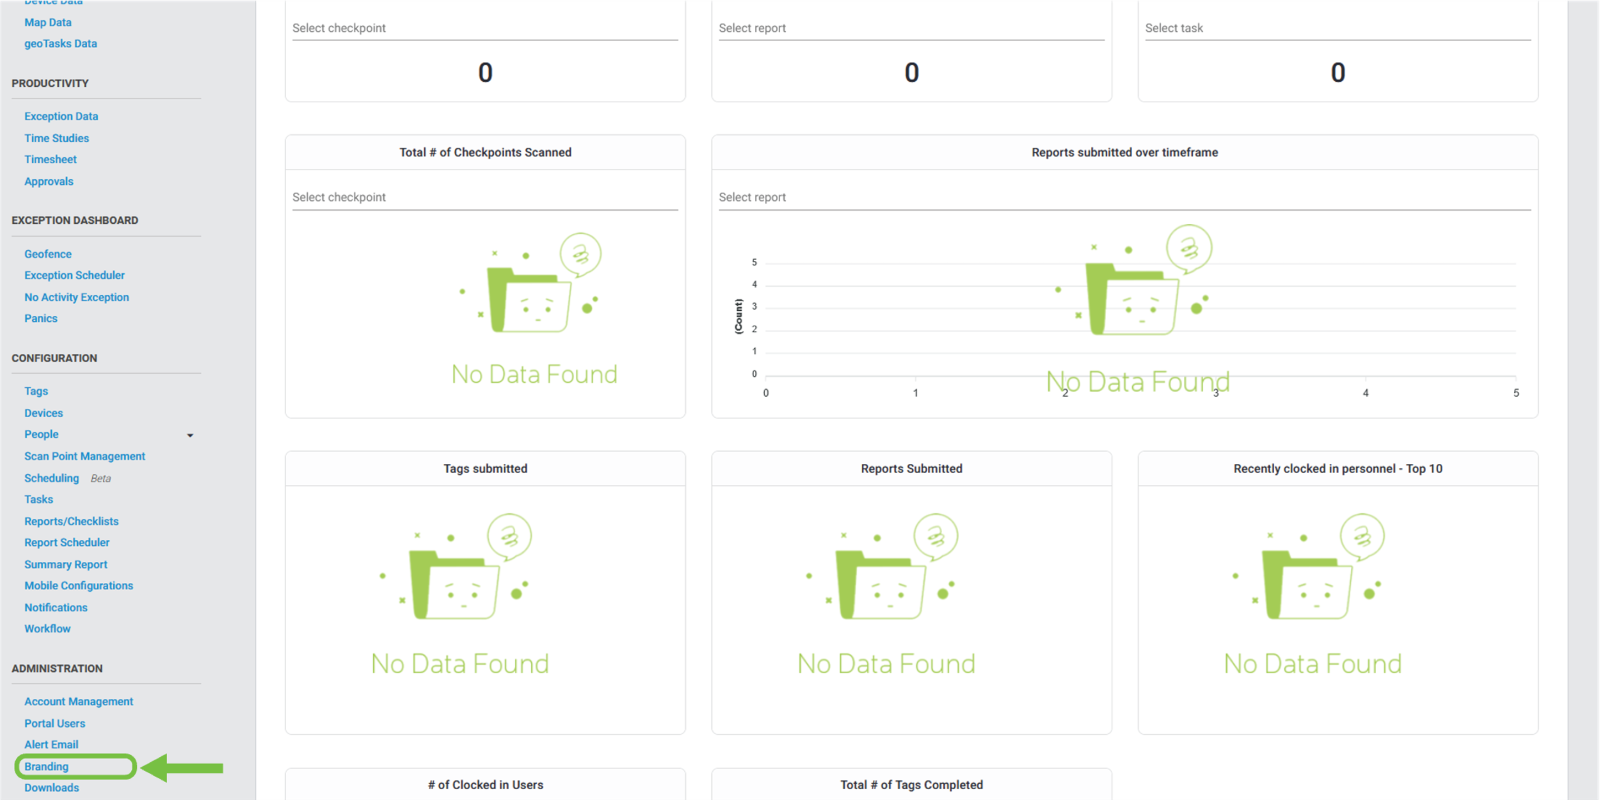Click the Panics link
Image resolution: width=1600 pixels, height=800 pixels.
coord(41,319)
